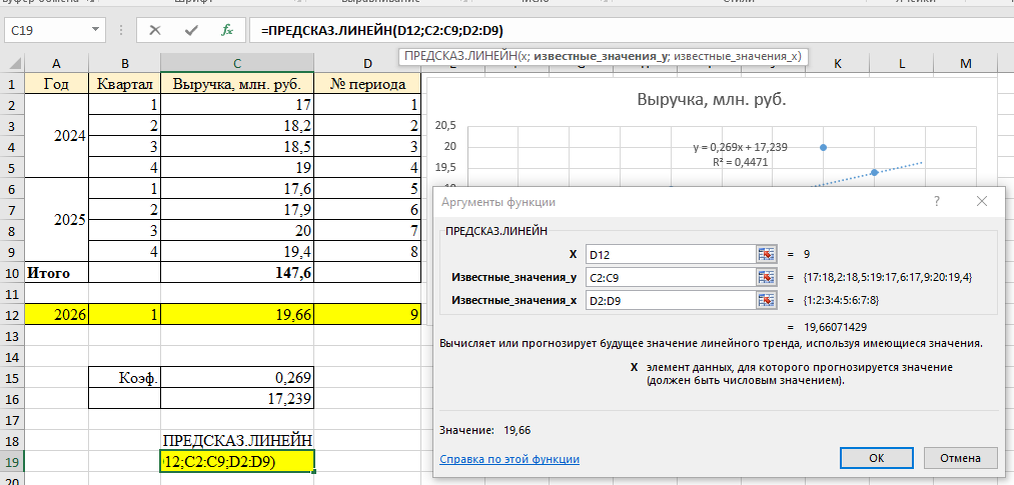Cancel formula entry with the X icon

(x=155, y=30)
